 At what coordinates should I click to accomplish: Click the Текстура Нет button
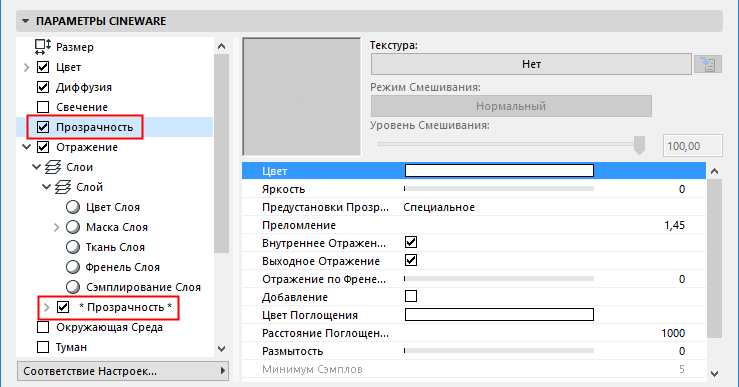531,64
